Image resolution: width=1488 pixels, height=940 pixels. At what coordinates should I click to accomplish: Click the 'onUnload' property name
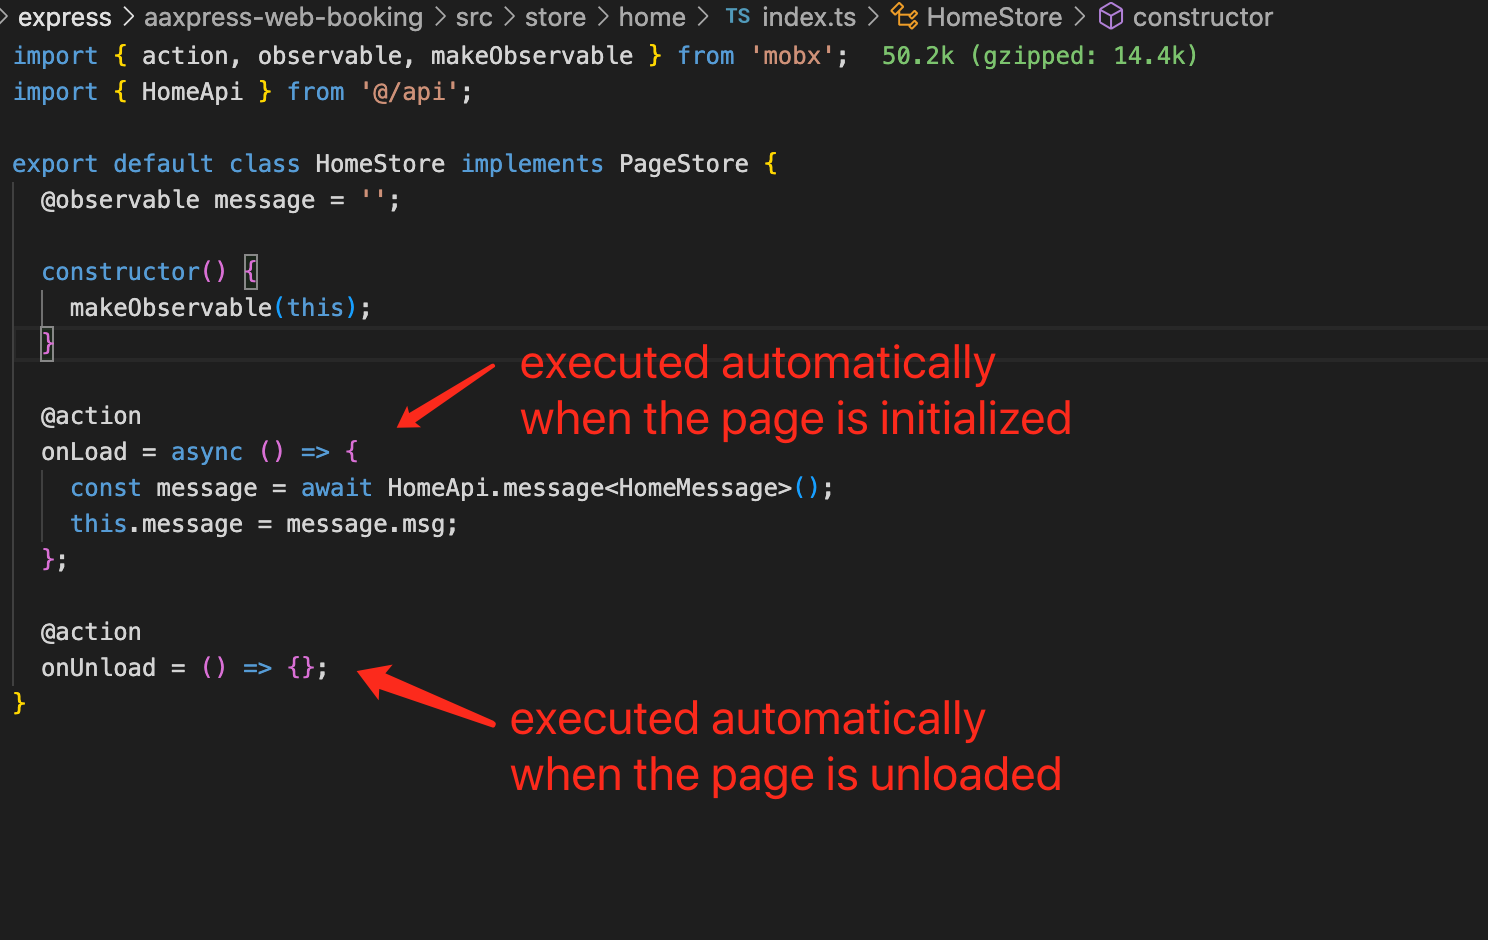pos(99,668)
